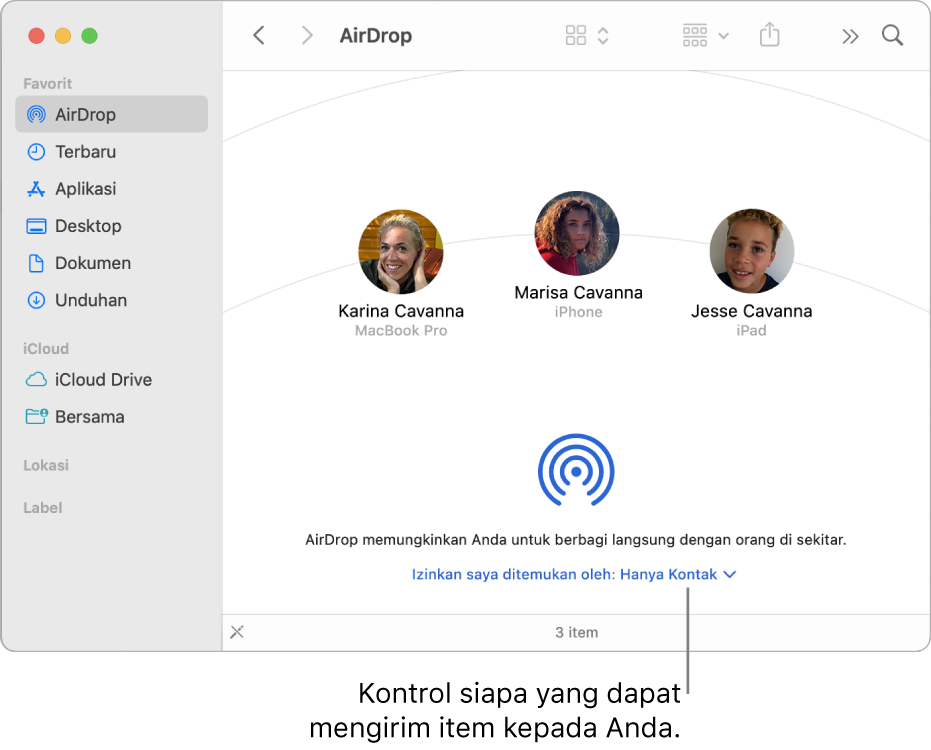The height and width of the screenshot is (750, 931).
Task: Open iCloud Drive in the sidebar
Action: (x=112, y=379)
